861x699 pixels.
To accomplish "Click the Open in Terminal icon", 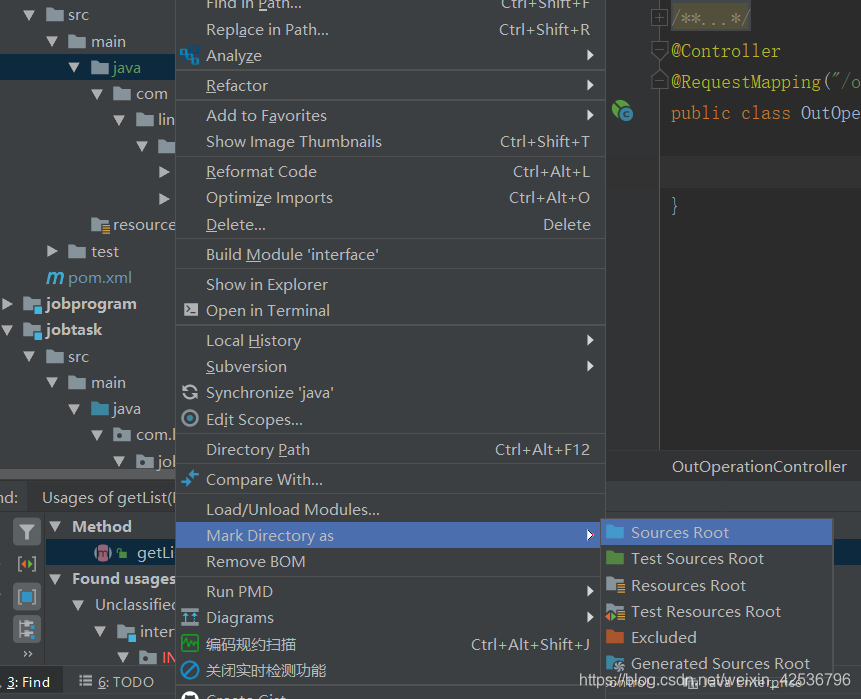I will pos(191,310).
